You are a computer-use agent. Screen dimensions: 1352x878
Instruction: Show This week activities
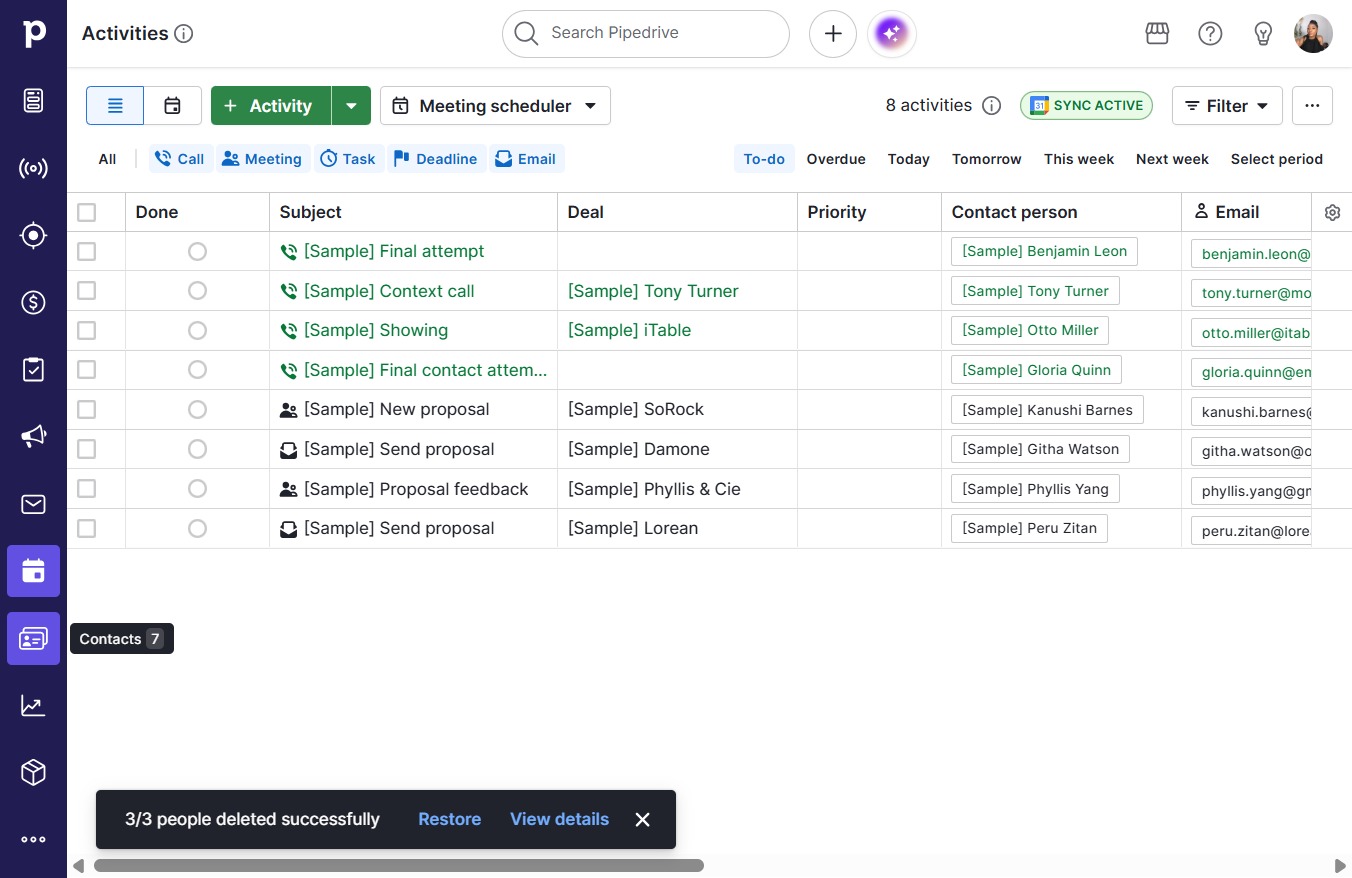click(1079, 159)
